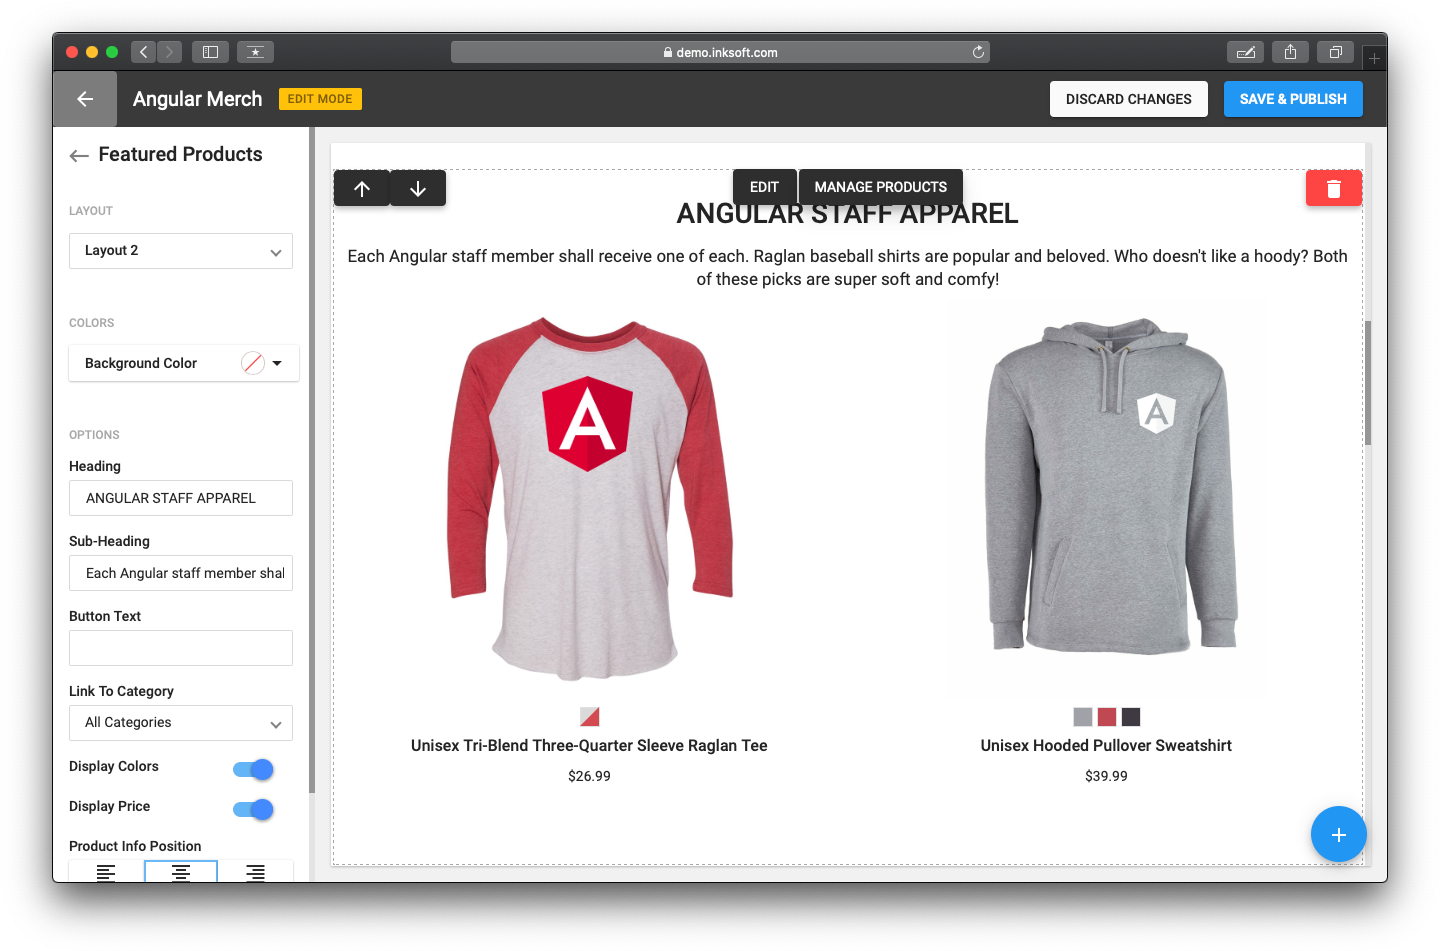Click the Raglan Tee product image
The width and height of the screenshot is (1440, 951).
(590, 500)
